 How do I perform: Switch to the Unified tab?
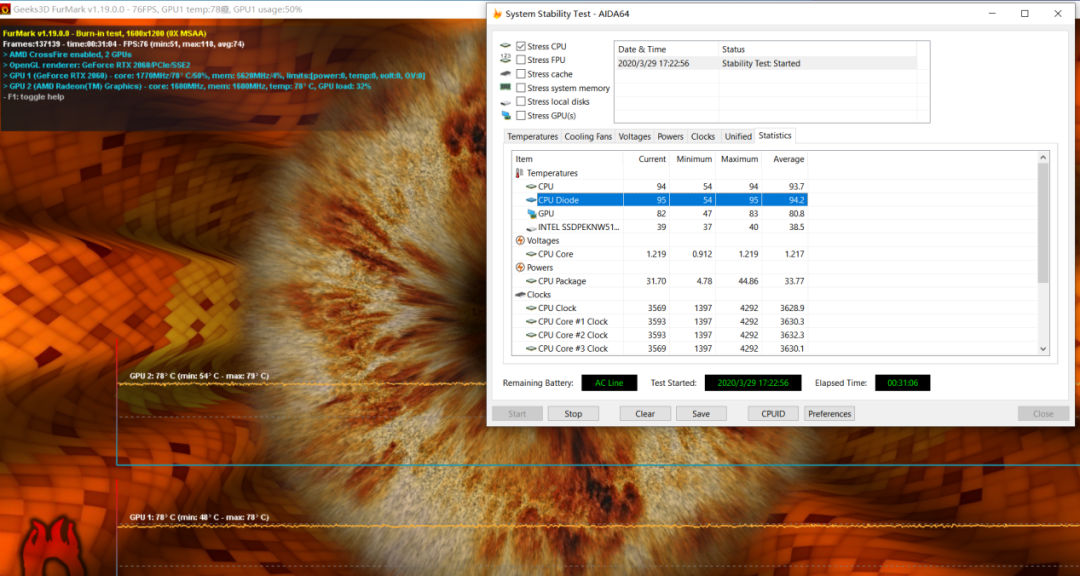click(738, 136)
